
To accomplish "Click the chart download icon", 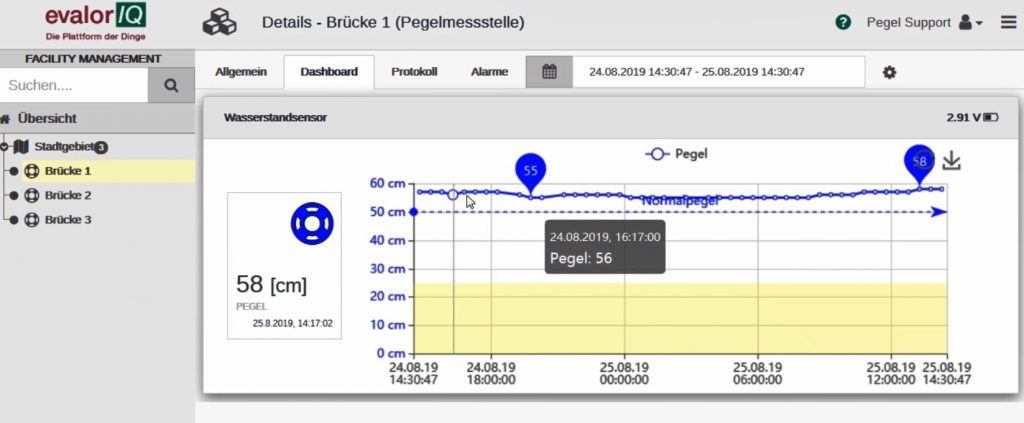I will click(951, 162).
